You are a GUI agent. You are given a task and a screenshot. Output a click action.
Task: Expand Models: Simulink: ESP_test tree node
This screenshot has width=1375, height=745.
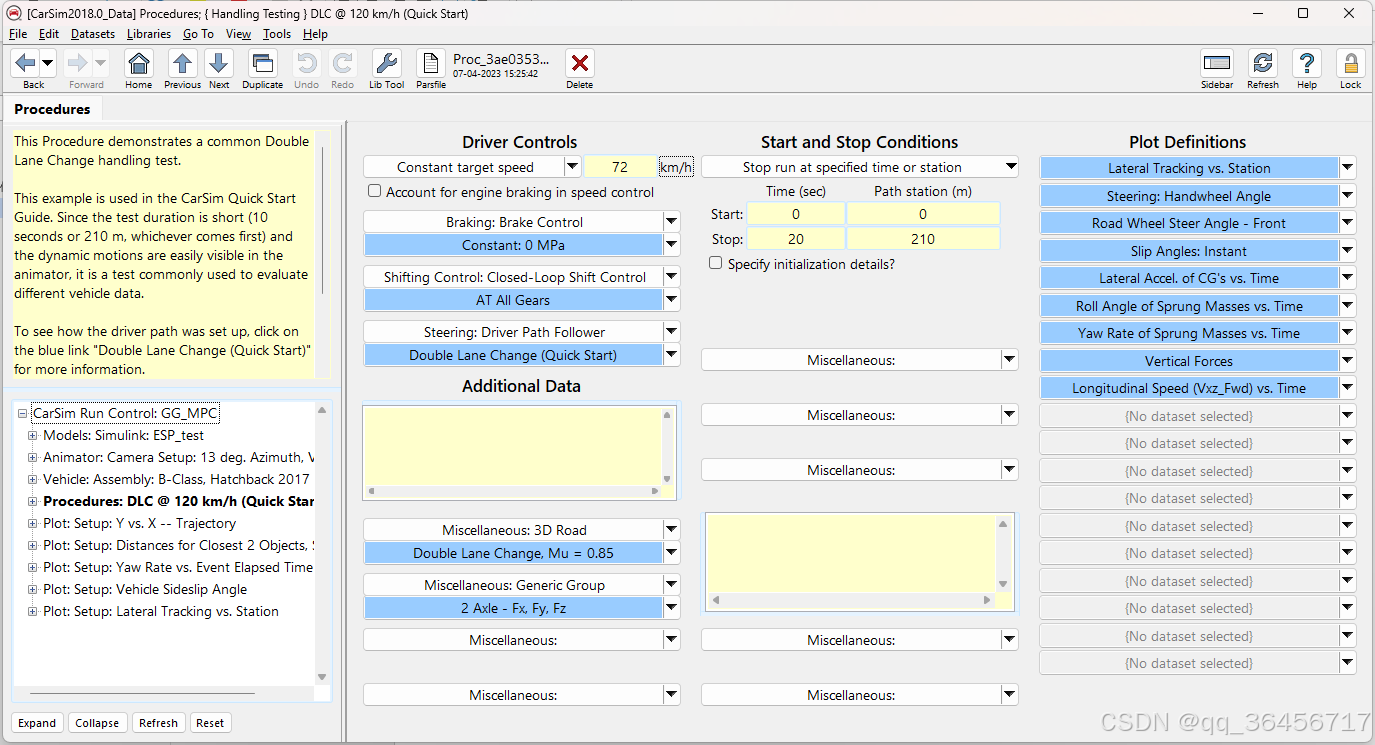pos(33,435)
